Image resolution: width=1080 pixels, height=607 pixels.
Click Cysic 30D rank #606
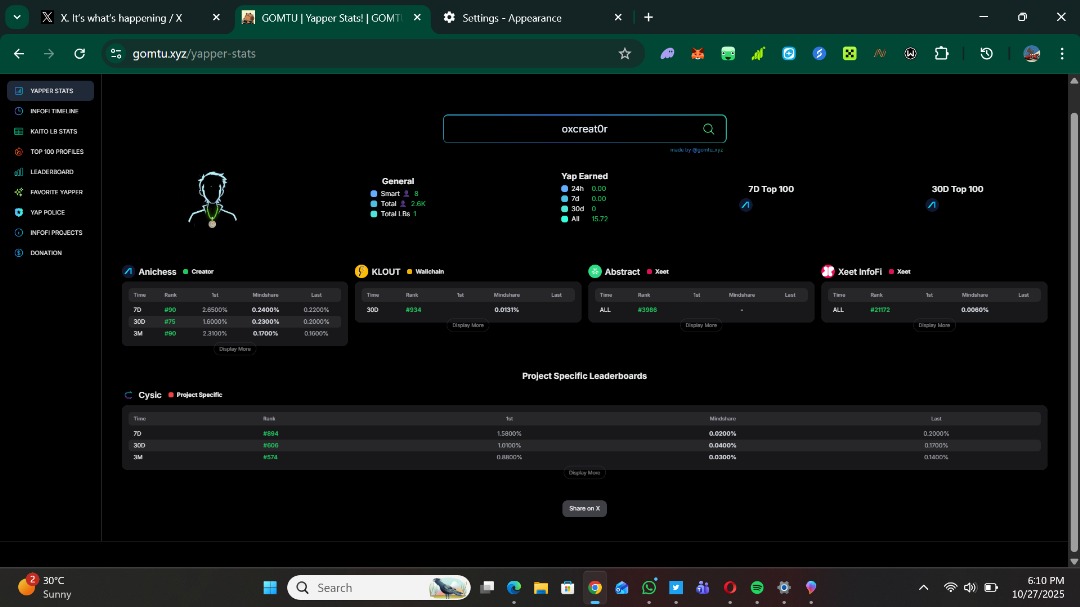270,445
